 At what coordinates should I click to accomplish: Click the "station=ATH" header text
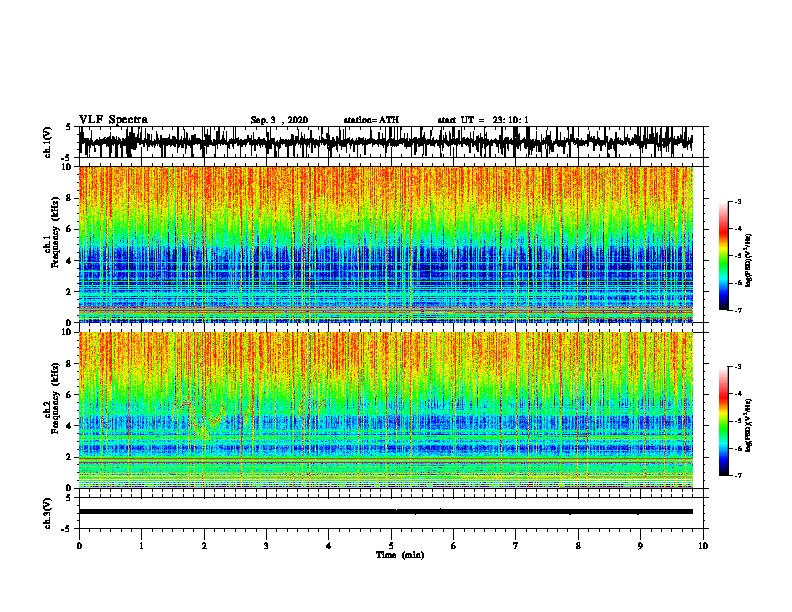(x=371, y=120)
